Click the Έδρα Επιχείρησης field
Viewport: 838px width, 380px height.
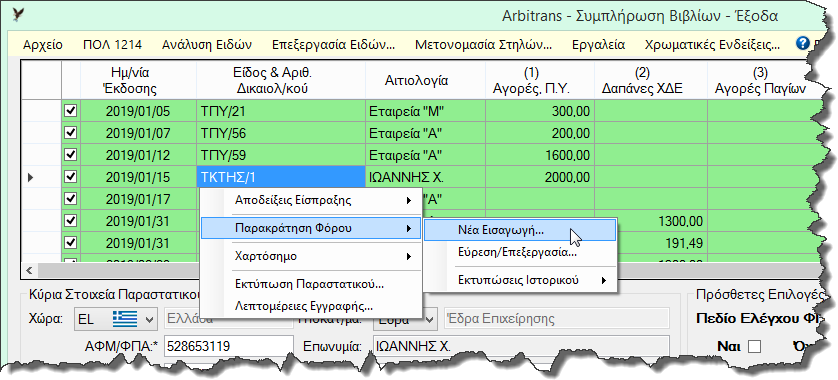click(x=556, y=319)
